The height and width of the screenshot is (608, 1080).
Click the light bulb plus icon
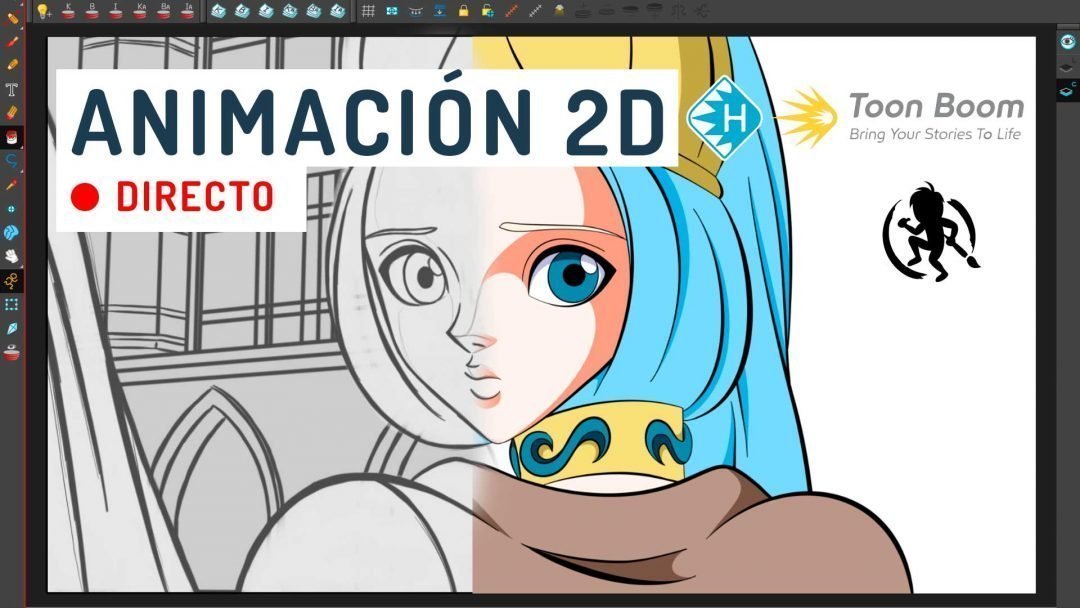coord(44,11)
